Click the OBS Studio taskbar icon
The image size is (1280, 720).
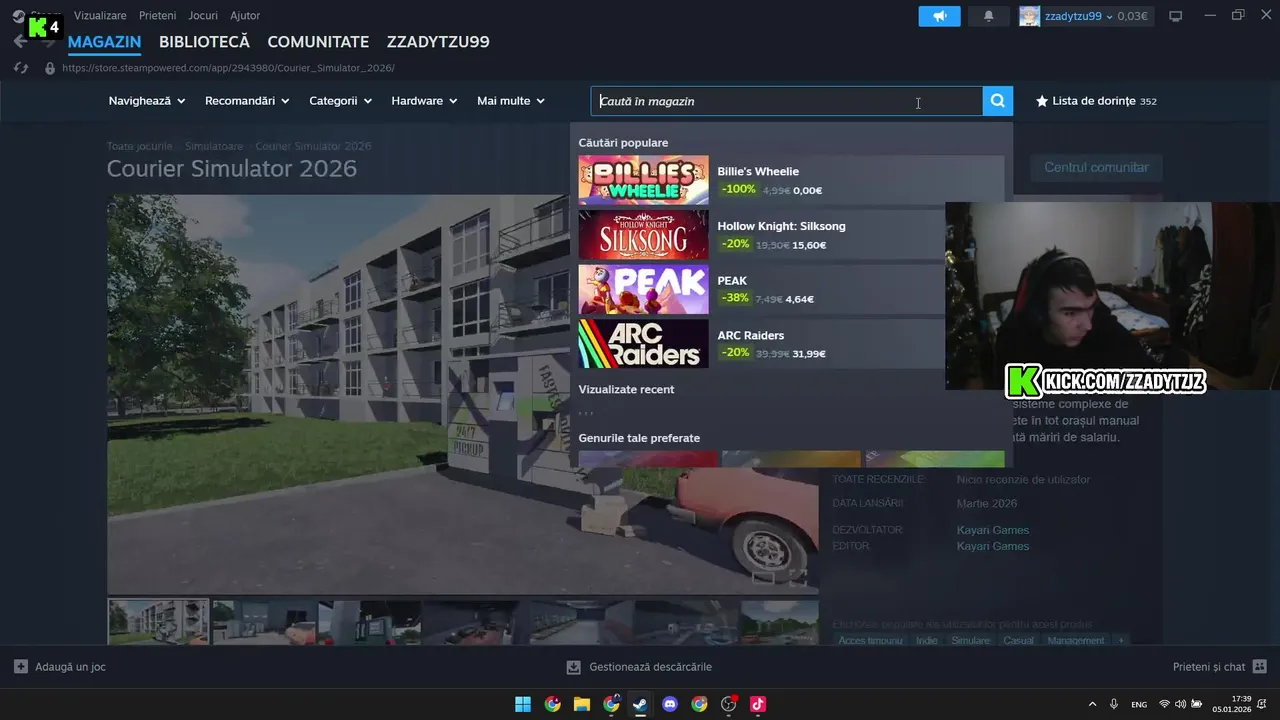coord(729,704)
